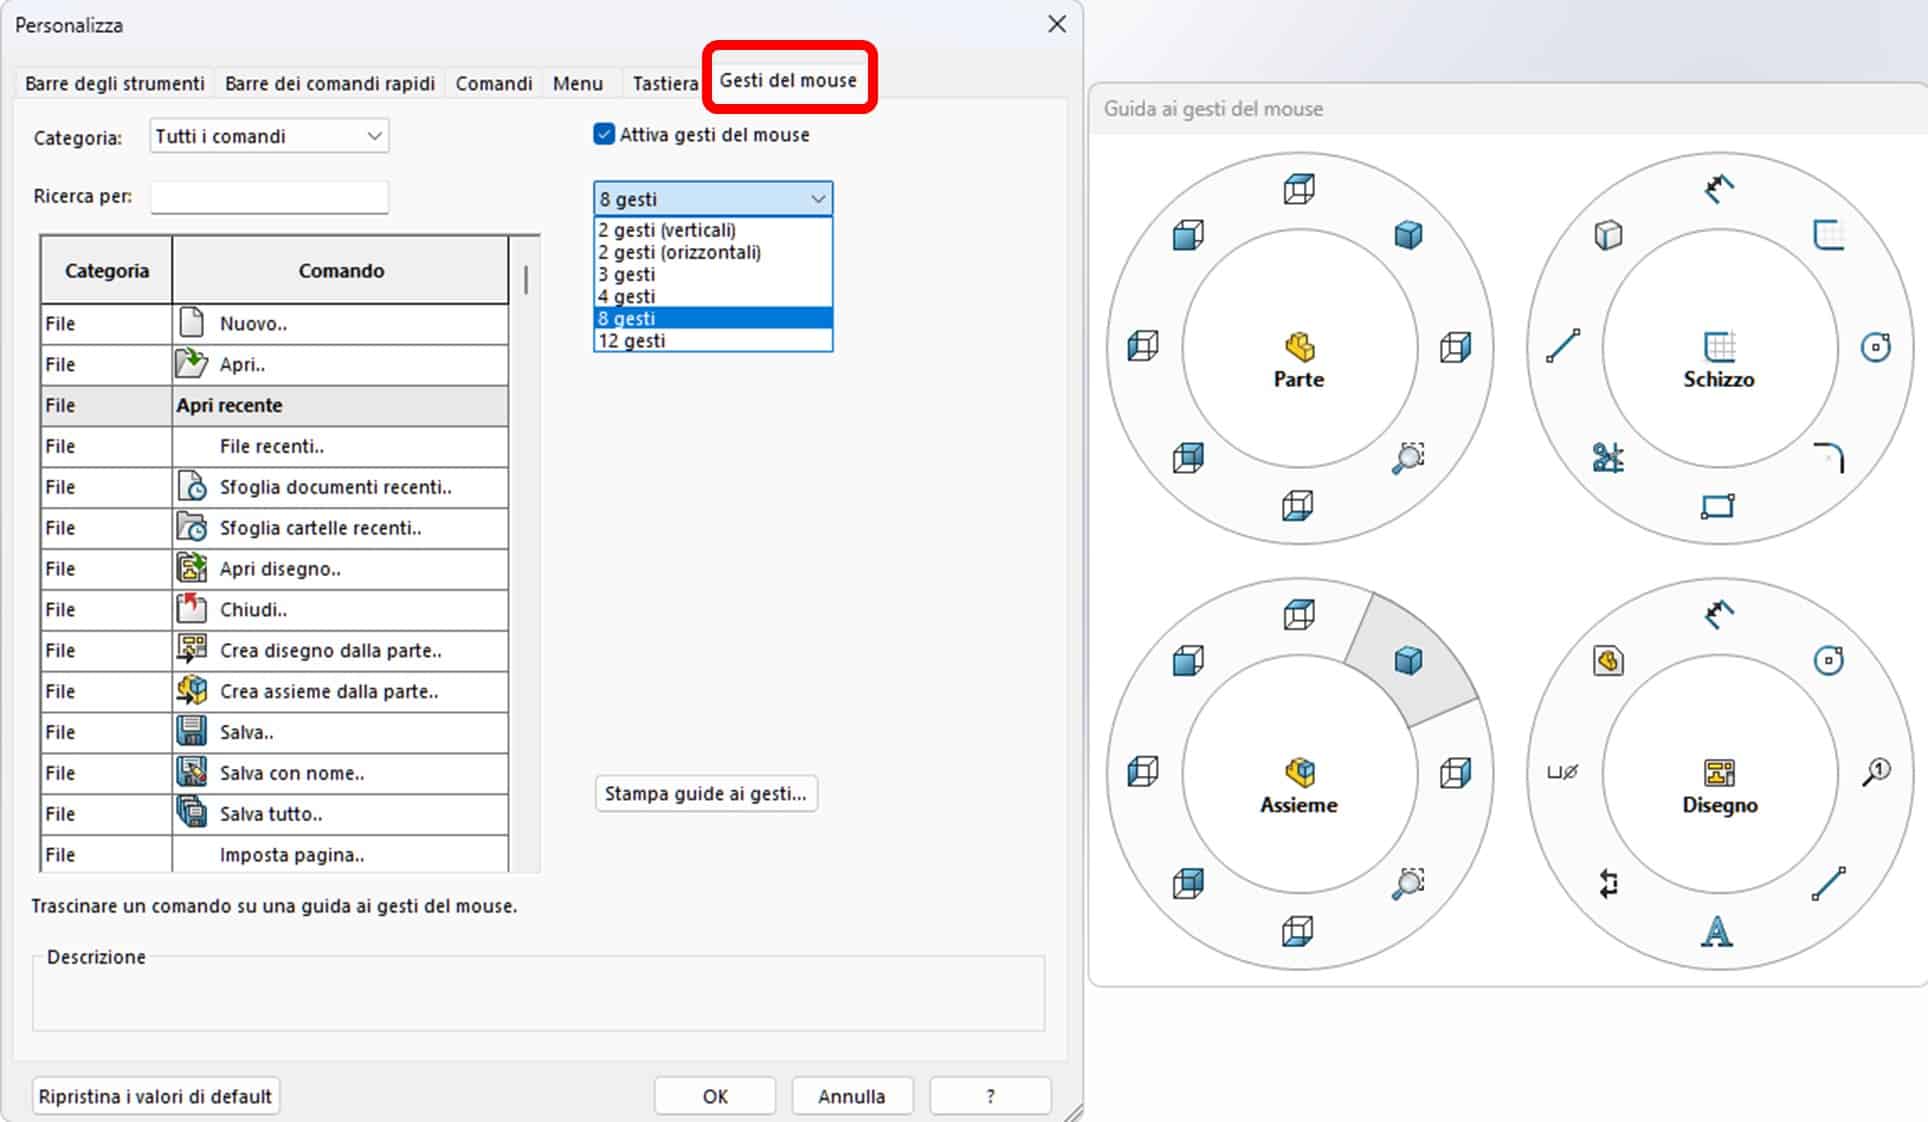The image size is (1928, 1122).
Task: Click 'Ripristina i valori di default' button
Action: tap(155, 1096)
